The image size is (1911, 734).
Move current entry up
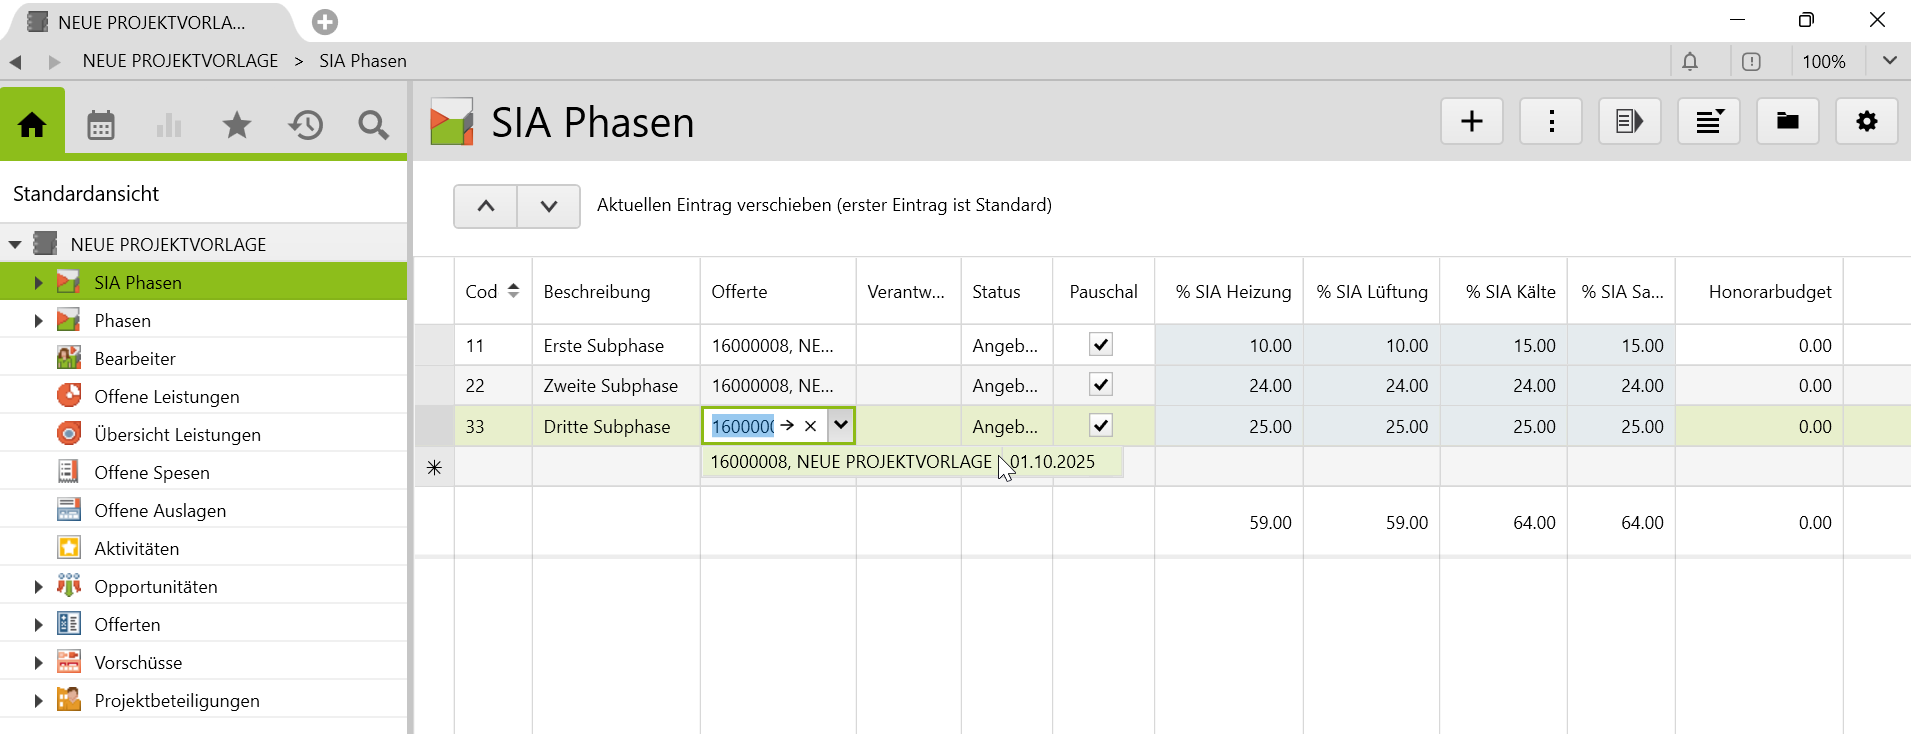[x=486, y=206]
